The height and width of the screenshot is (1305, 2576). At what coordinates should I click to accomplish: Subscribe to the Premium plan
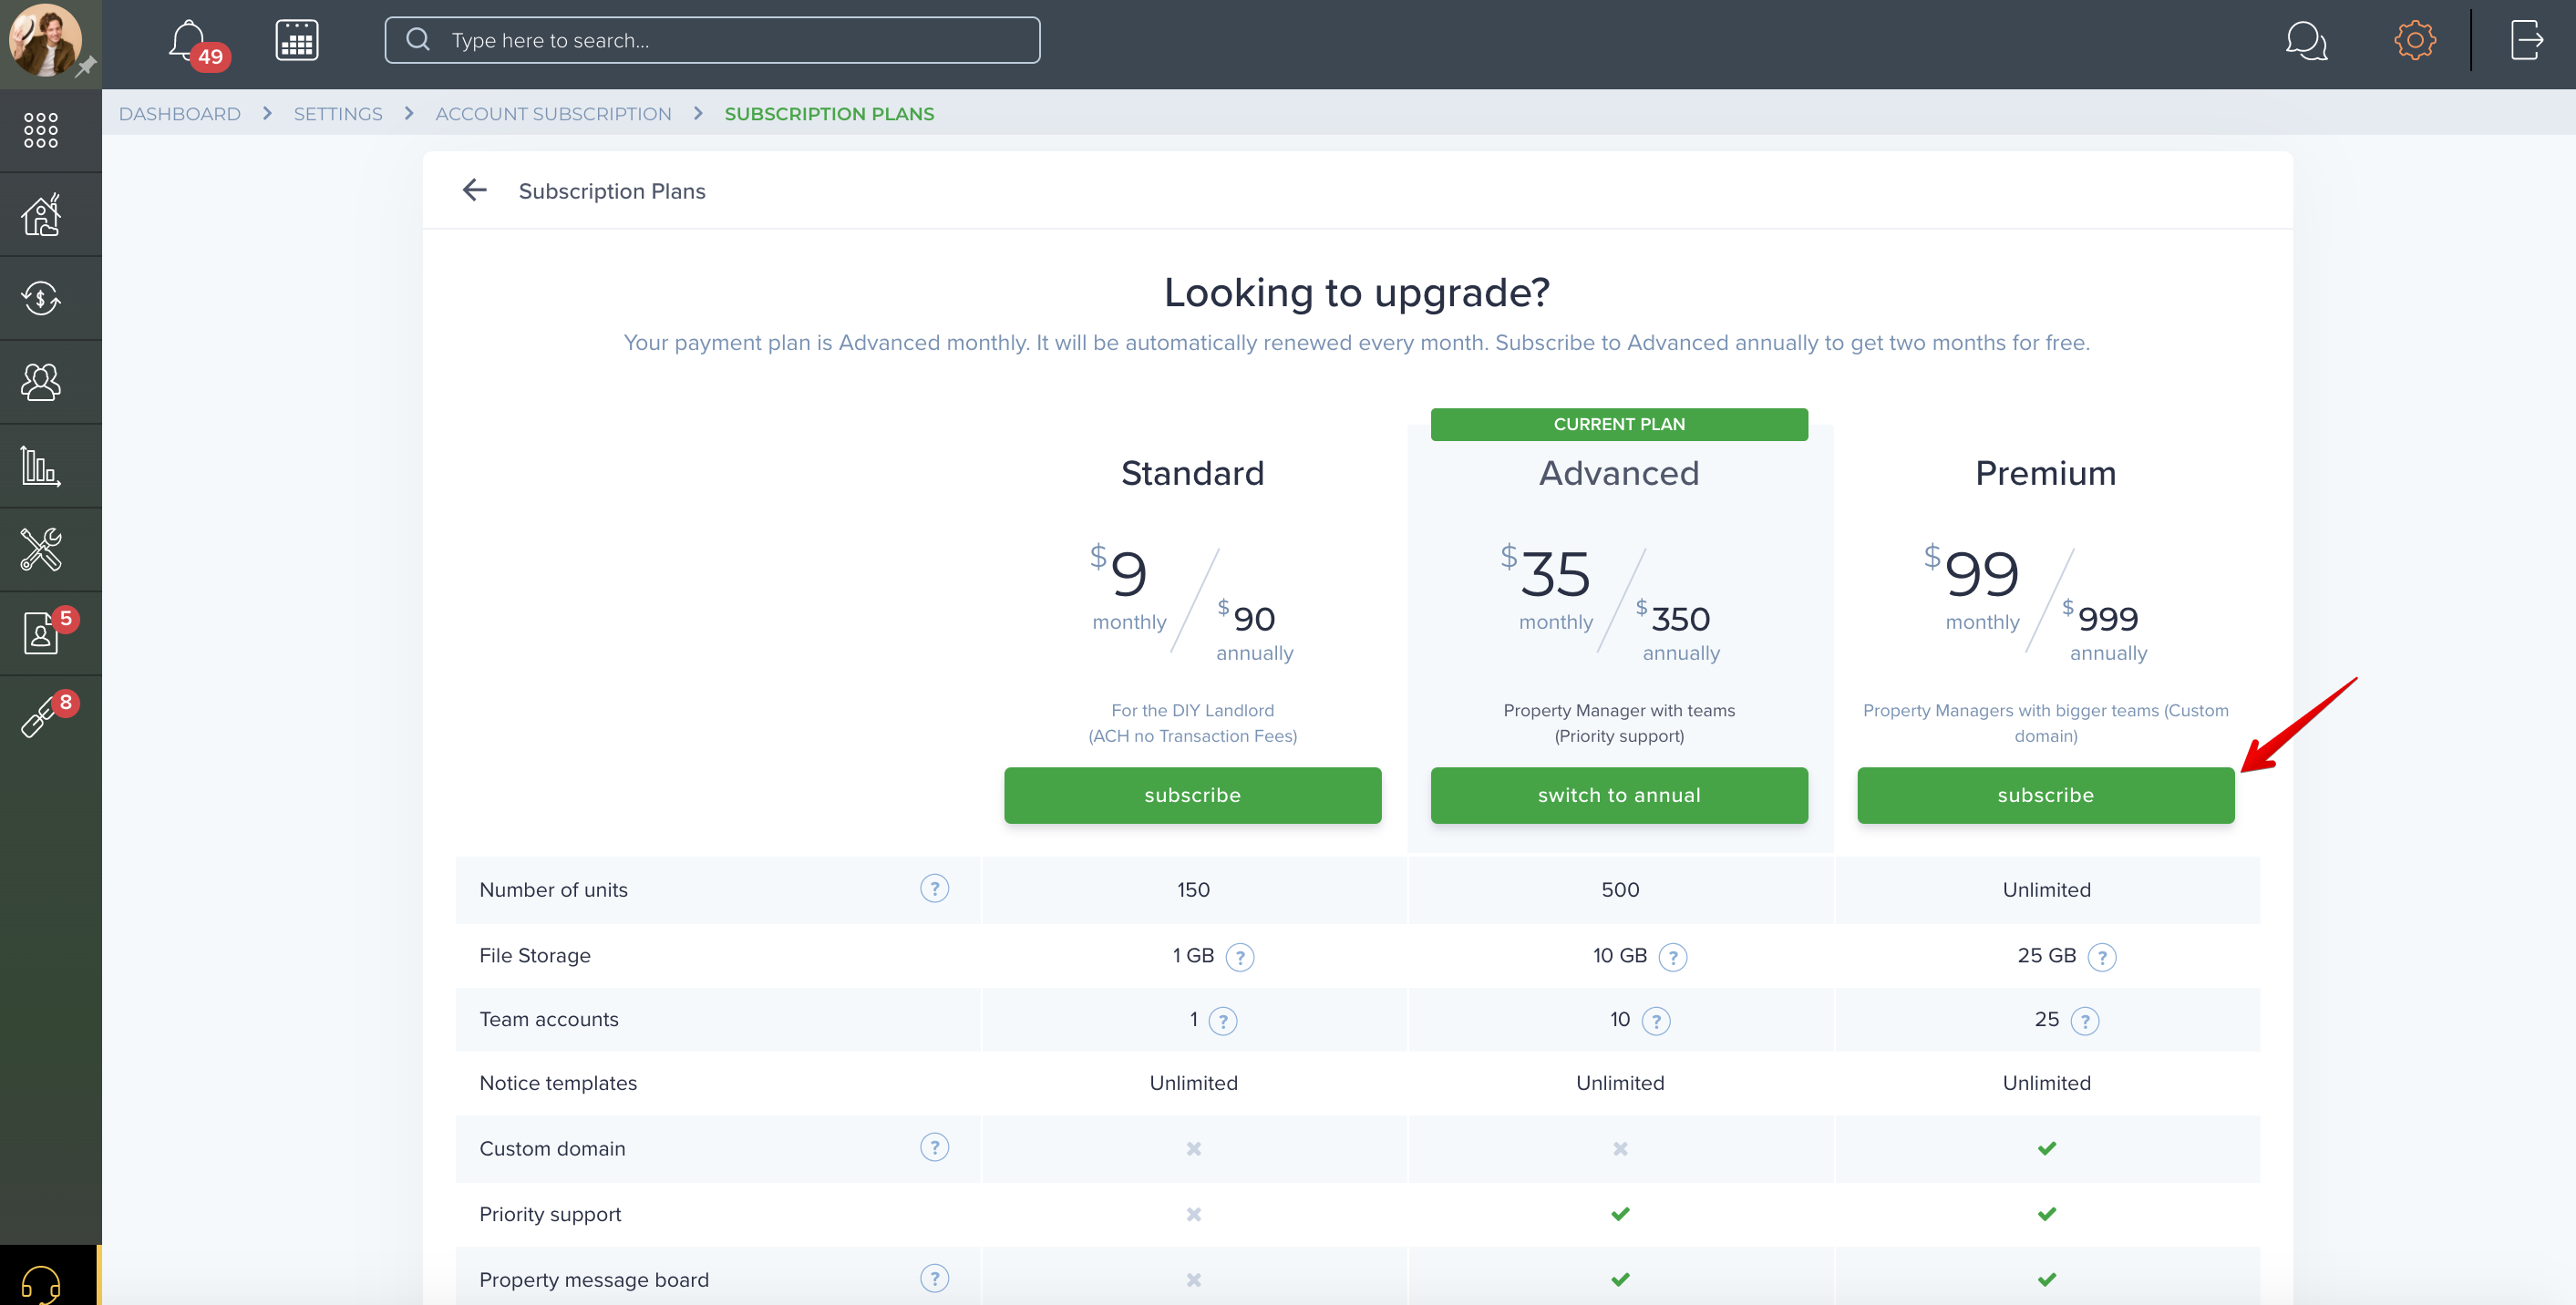[x=2045, y=795]
